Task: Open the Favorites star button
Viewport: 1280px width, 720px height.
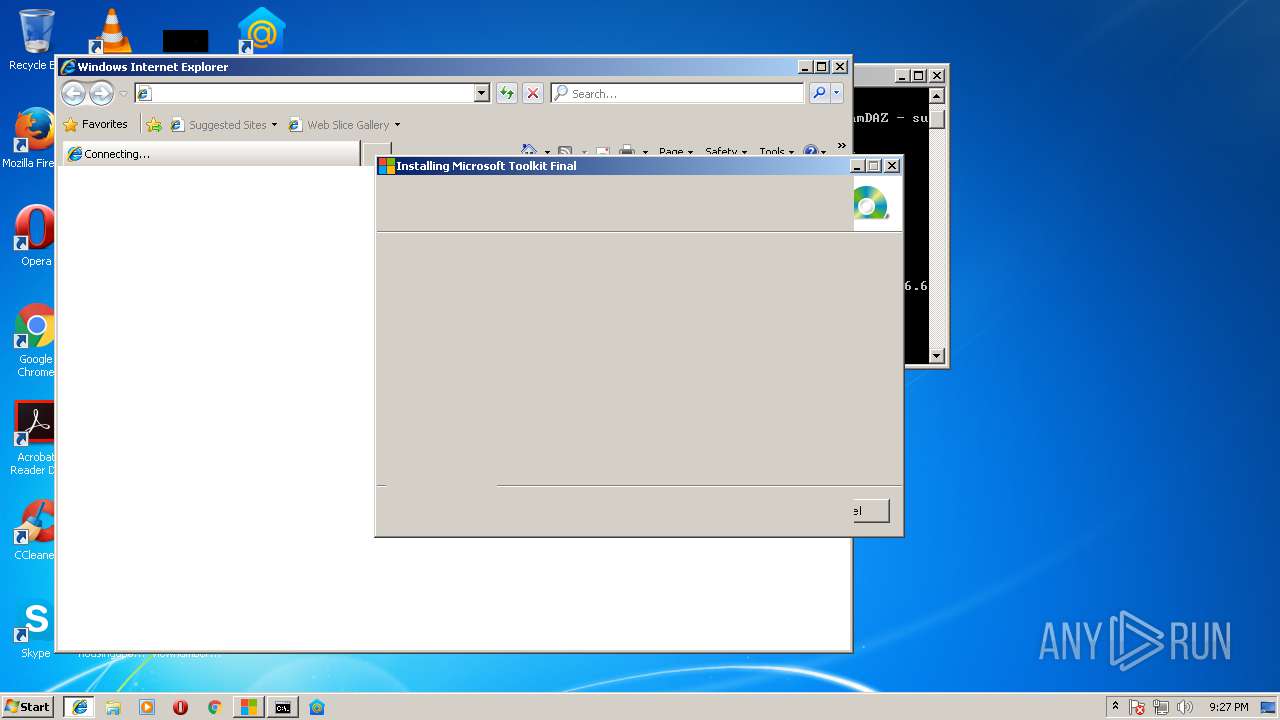Action: click(x=96, y=125)
